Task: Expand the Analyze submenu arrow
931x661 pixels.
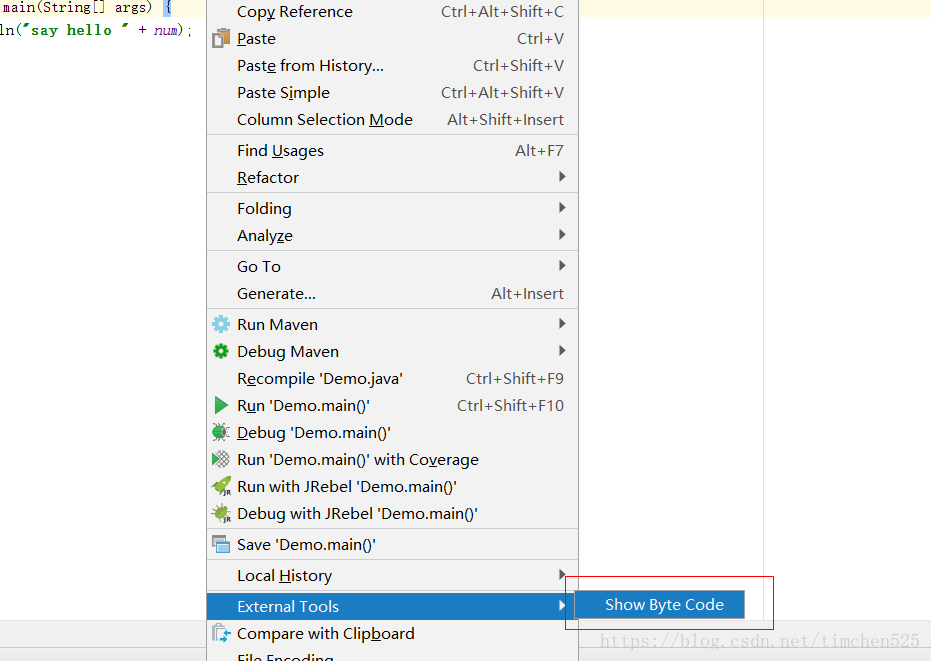Action: (562, 235)
